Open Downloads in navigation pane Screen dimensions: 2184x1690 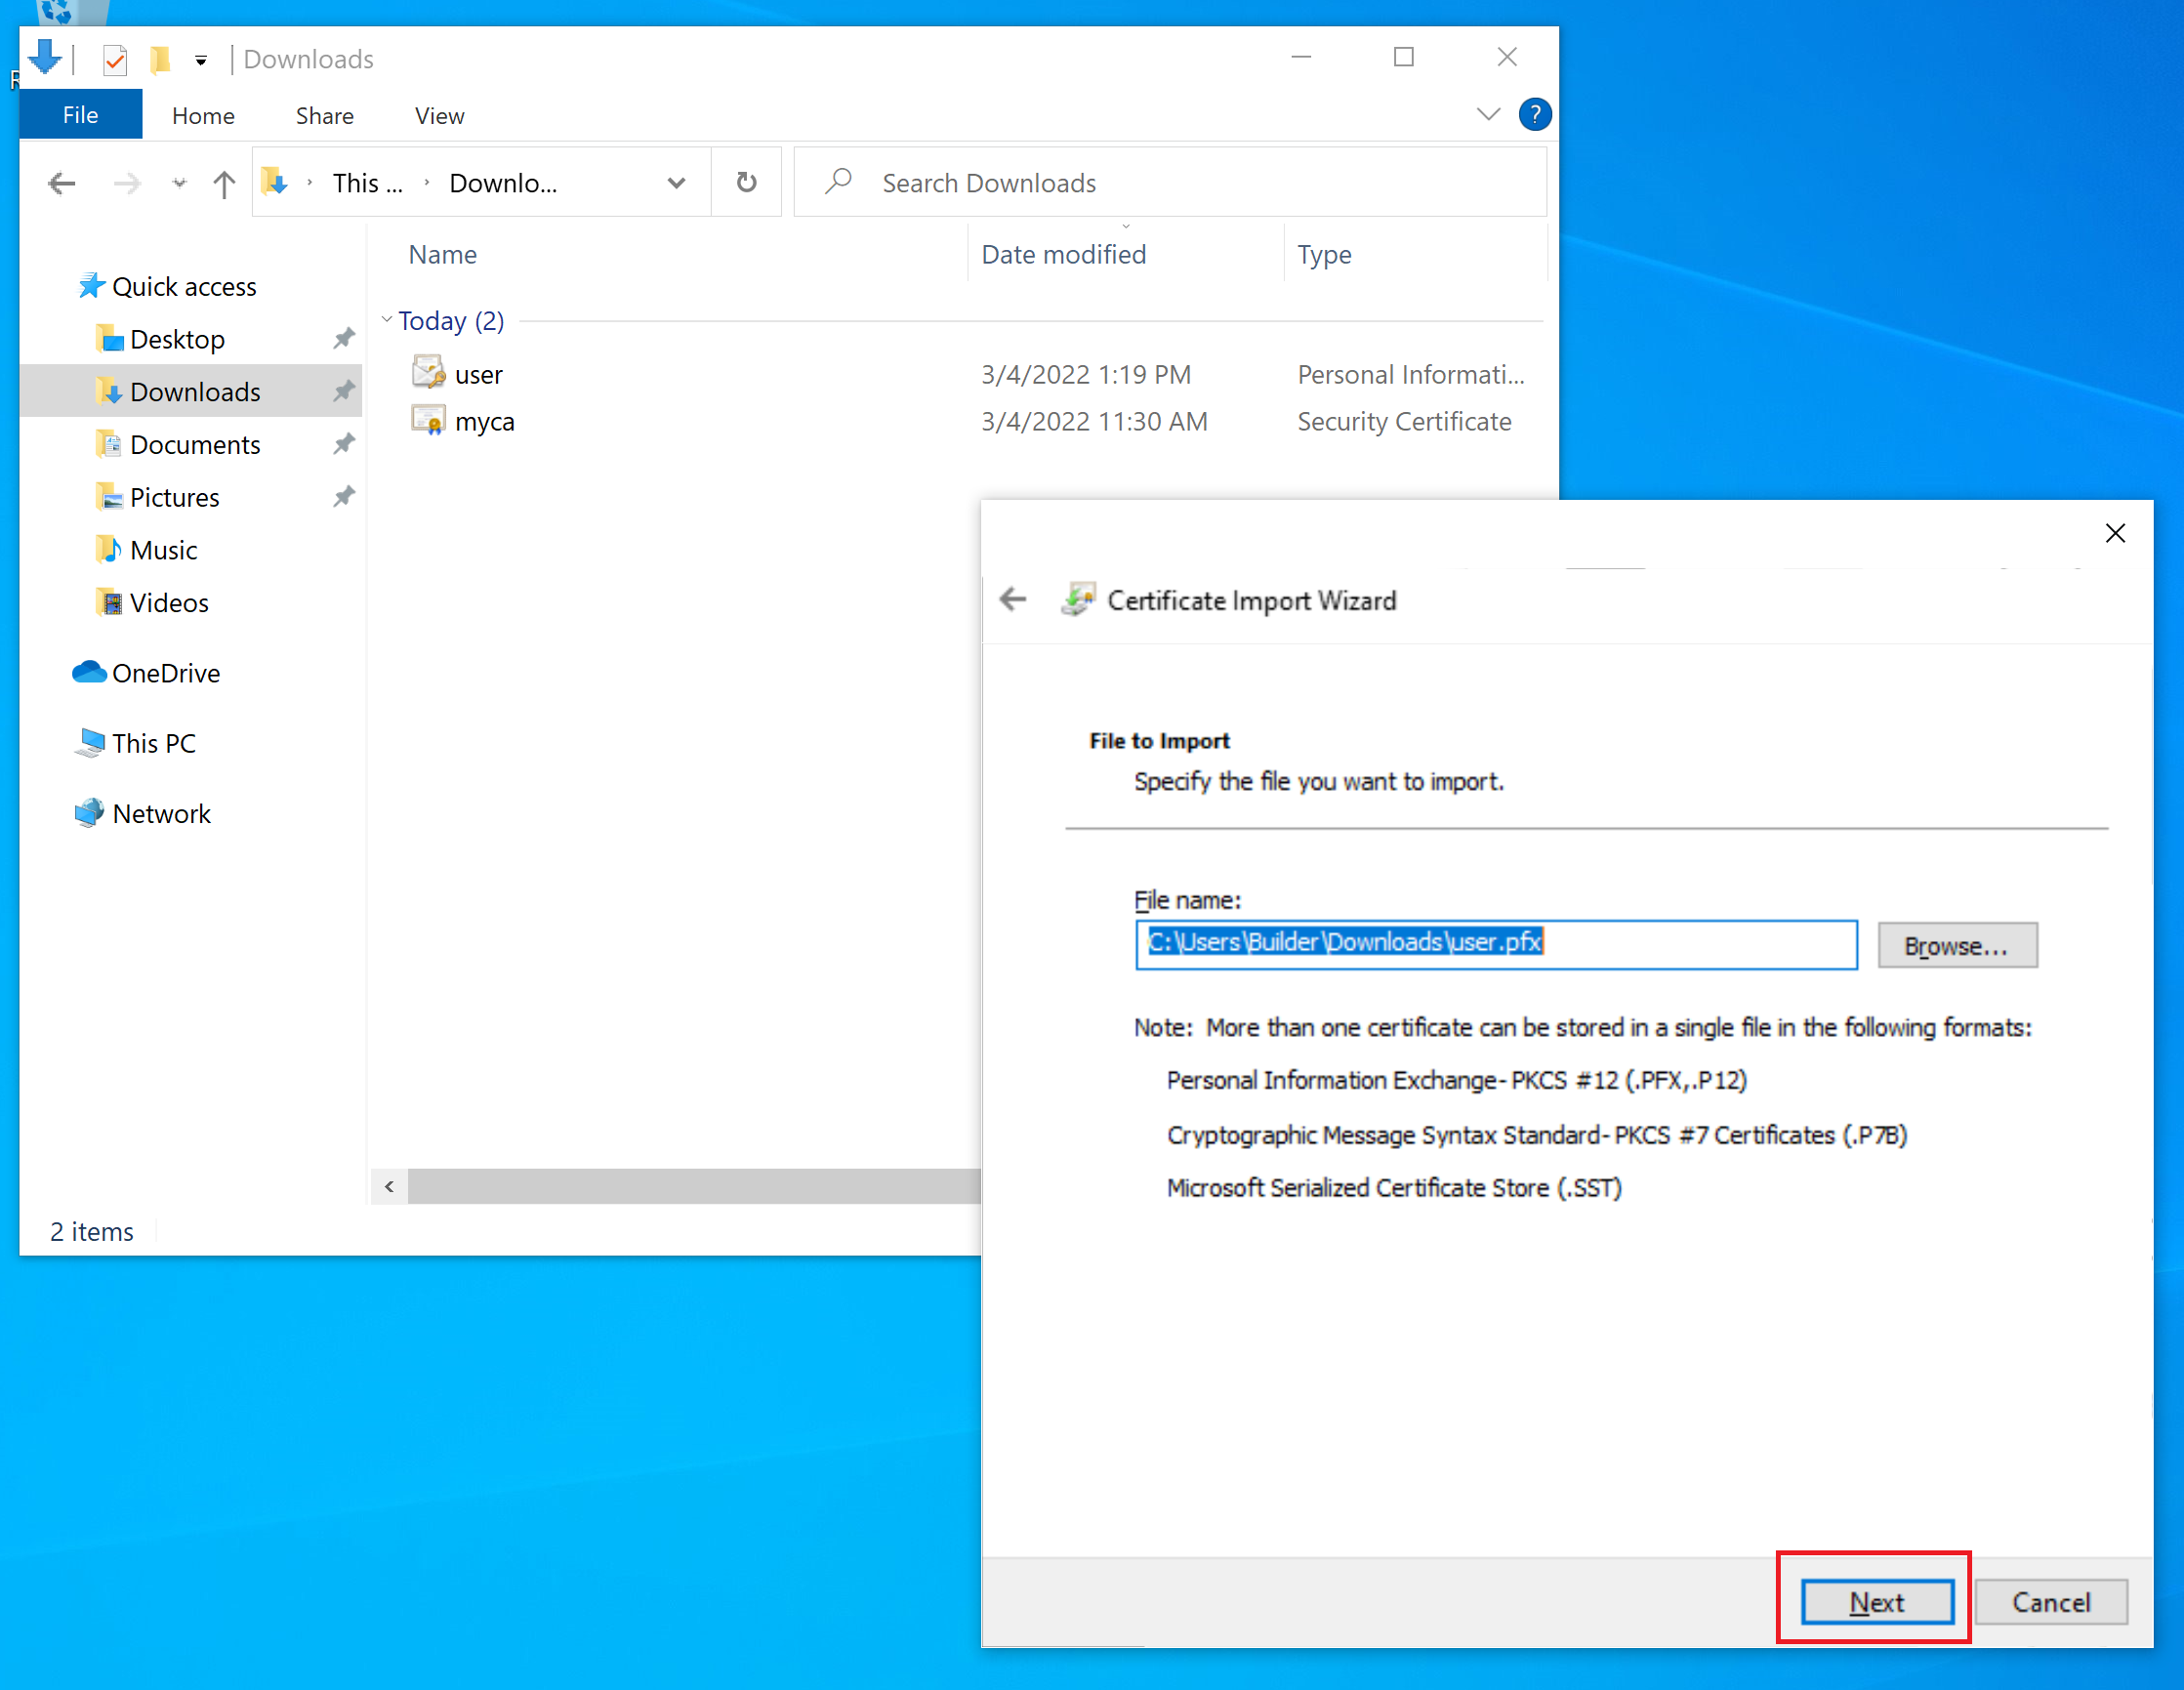coord(195,392)
